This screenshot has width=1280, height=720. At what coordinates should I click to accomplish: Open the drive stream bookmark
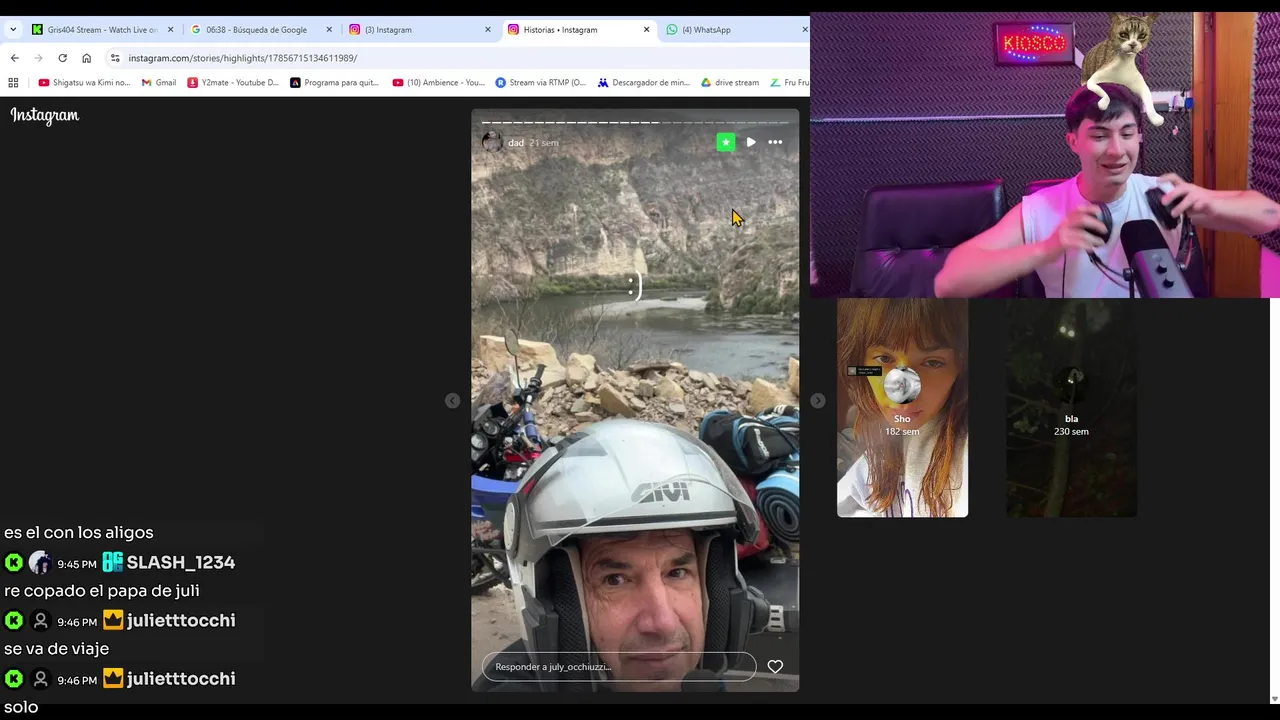coord(730,83)
